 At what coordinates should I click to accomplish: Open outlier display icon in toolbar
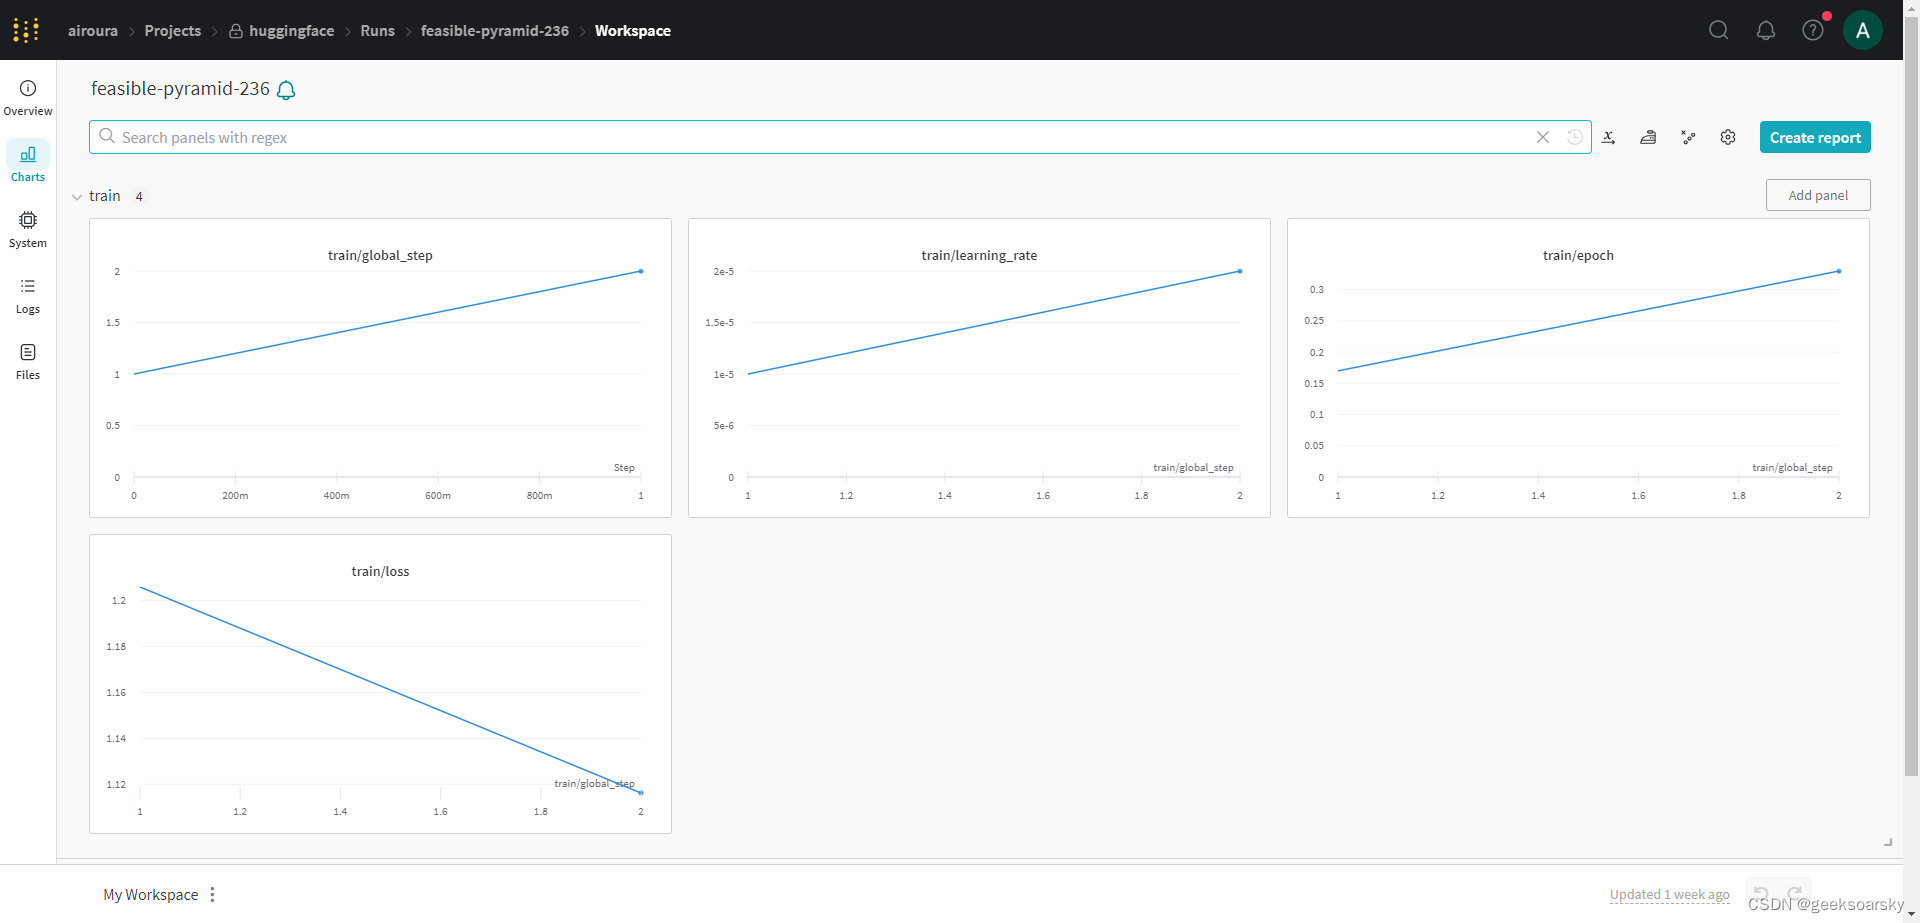[1688, 137]
